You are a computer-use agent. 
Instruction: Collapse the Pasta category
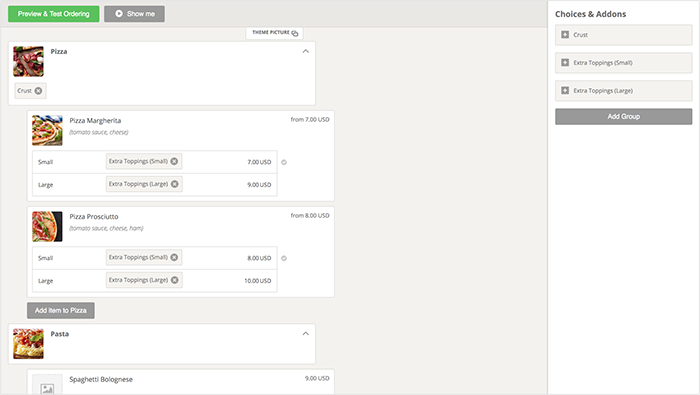(305, 333)
